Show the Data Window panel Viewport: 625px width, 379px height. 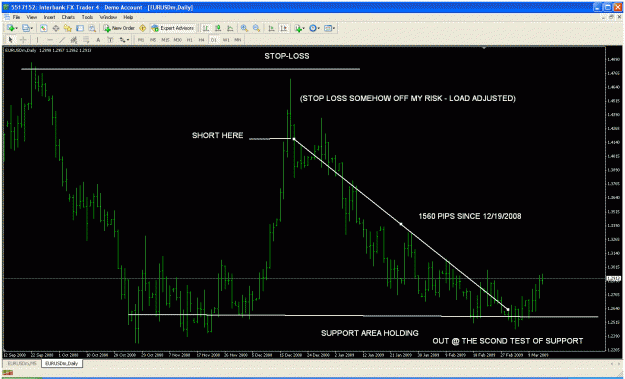56,28
